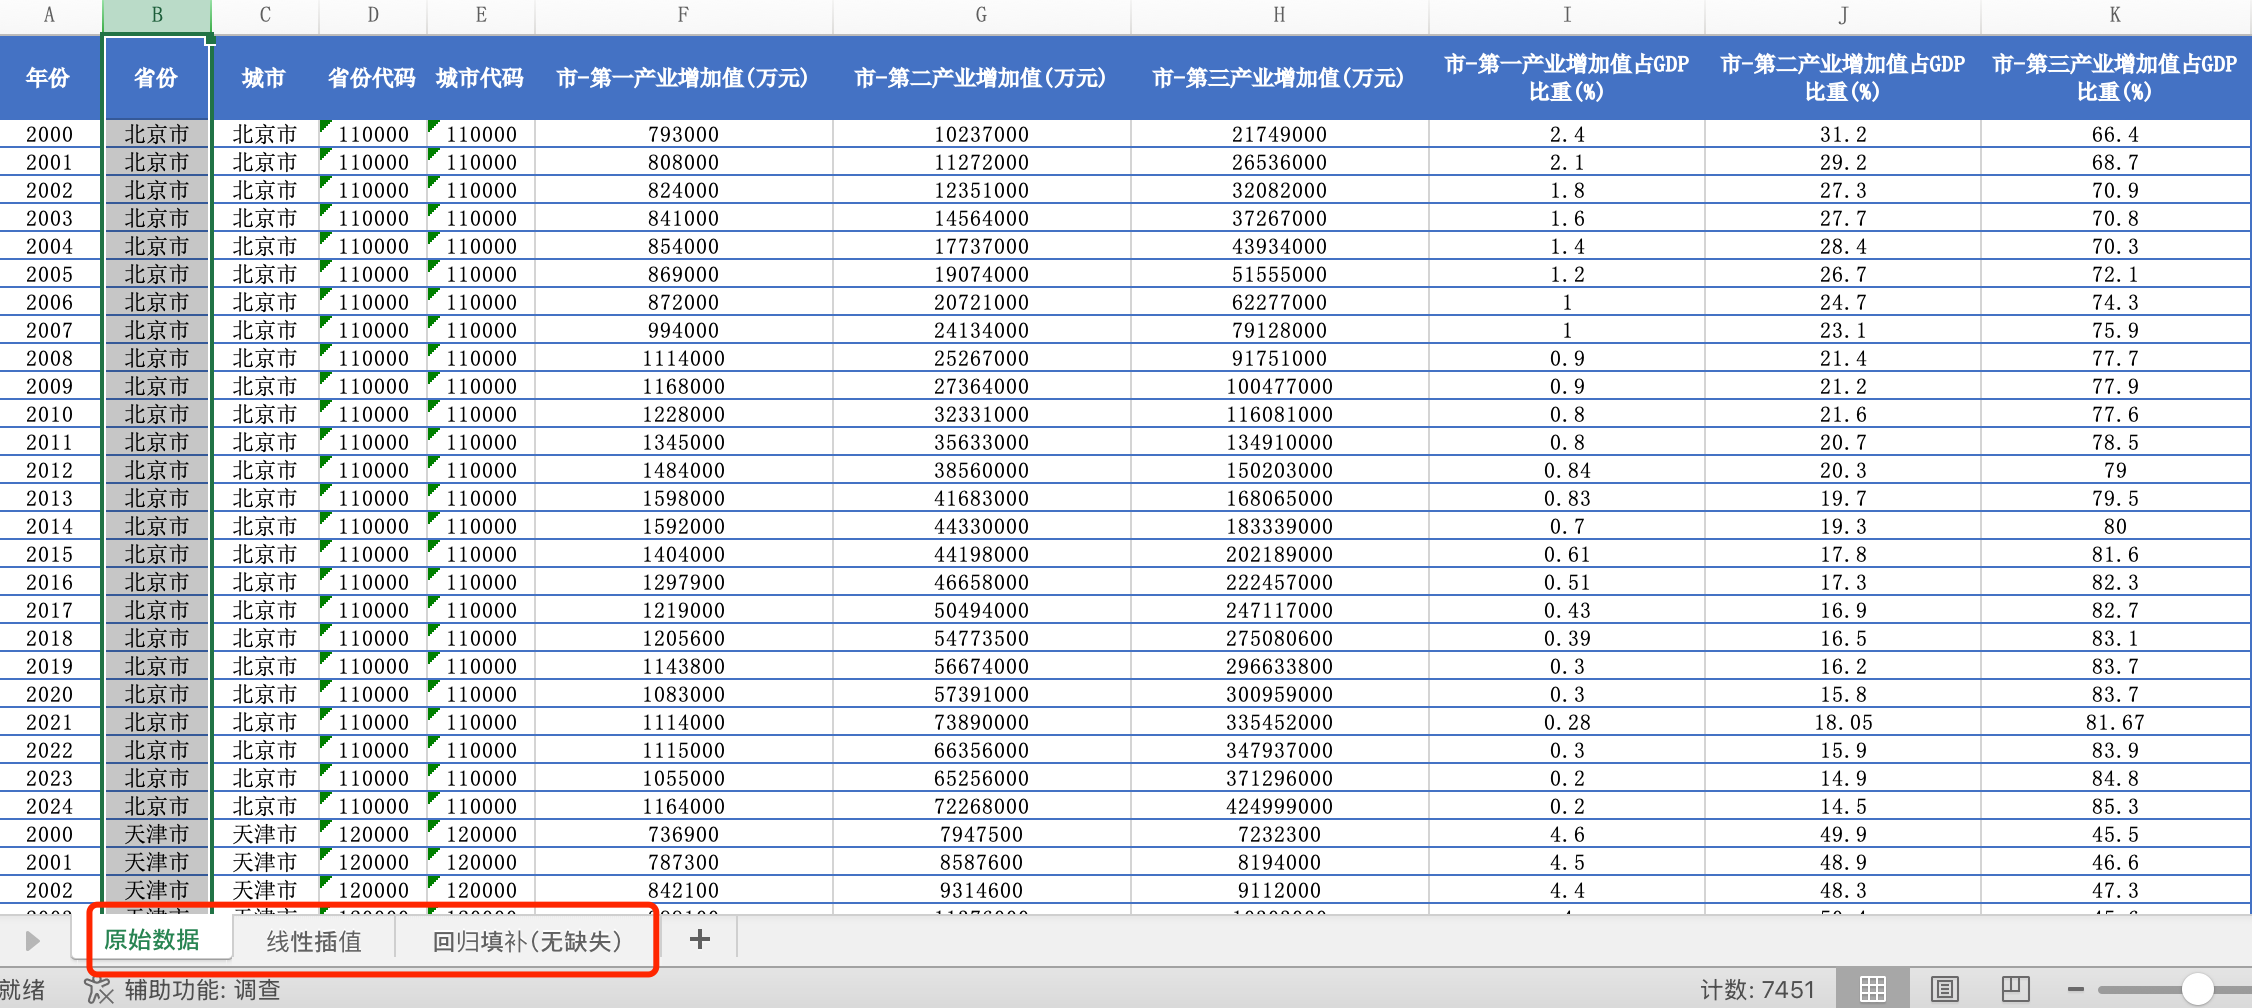Select the 49.9 percentage cell
The height and width of the screenshot is (1008, 2252).
coord(1843,834)
